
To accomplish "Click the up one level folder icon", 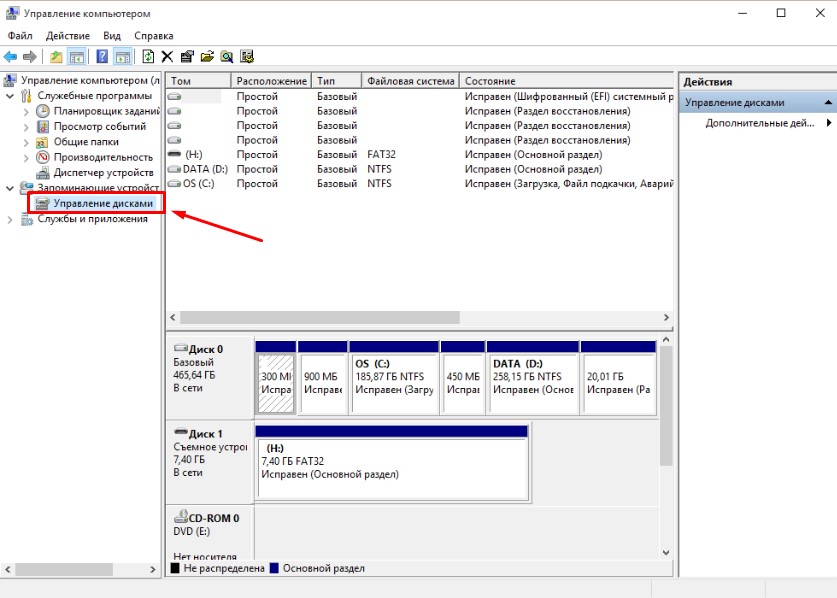I will coord(56,57).
